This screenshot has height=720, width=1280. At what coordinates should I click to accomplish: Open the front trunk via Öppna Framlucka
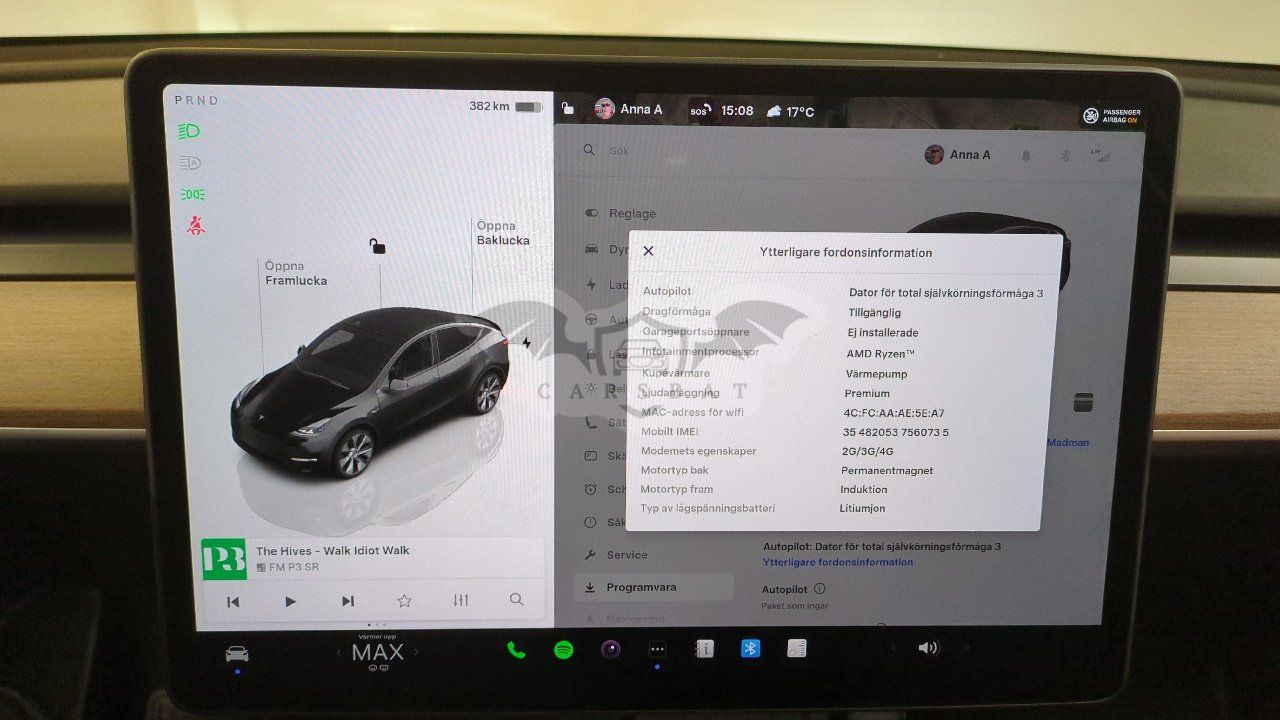(296, 274)
